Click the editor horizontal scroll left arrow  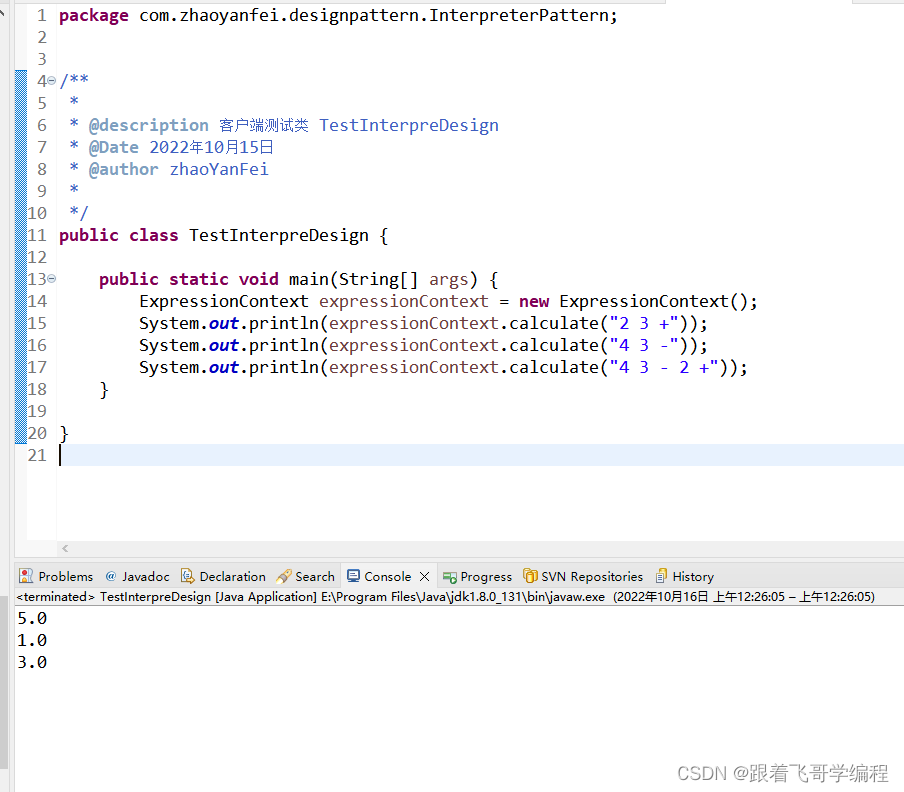point(65,548)
